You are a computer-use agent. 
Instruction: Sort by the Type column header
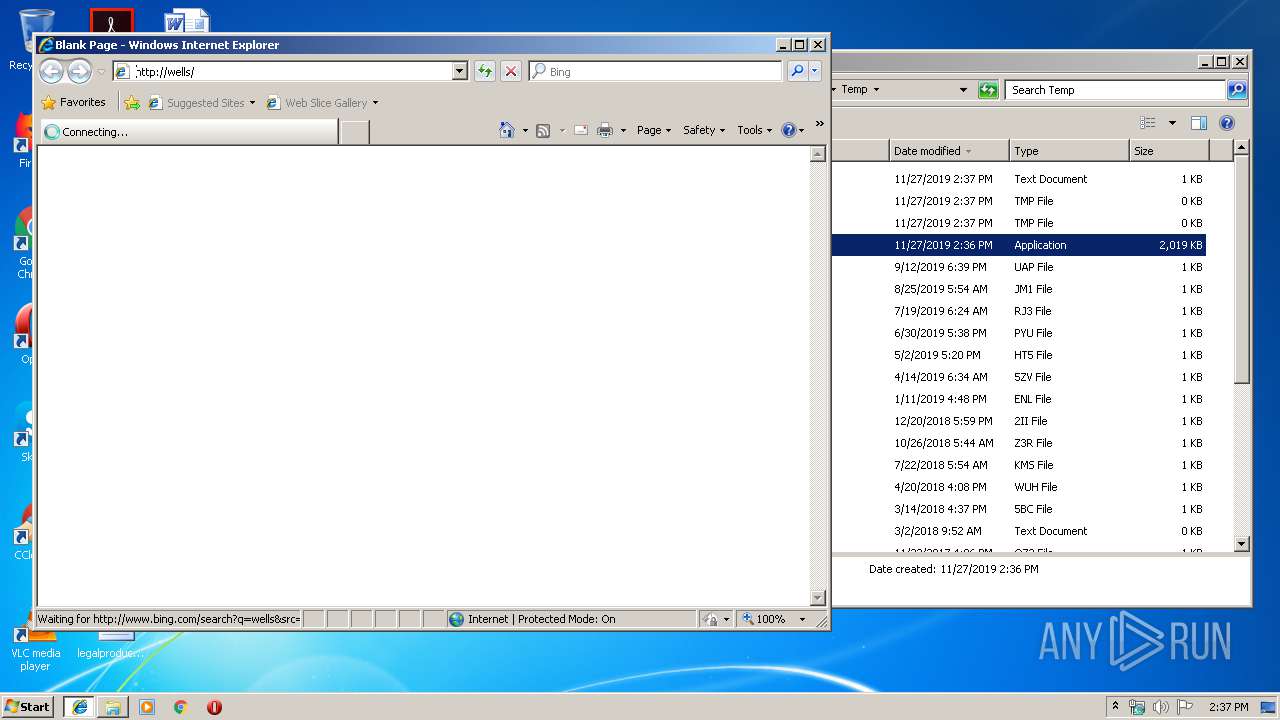[x=1069, y=151]
